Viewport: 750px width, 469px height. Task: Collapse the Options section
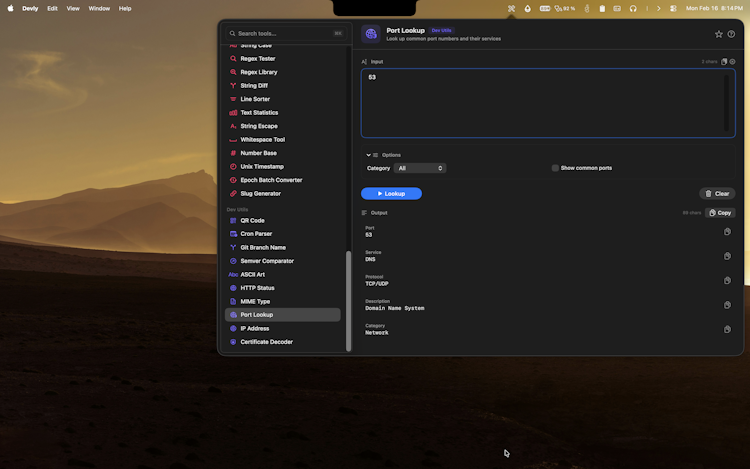coord(368,155)
